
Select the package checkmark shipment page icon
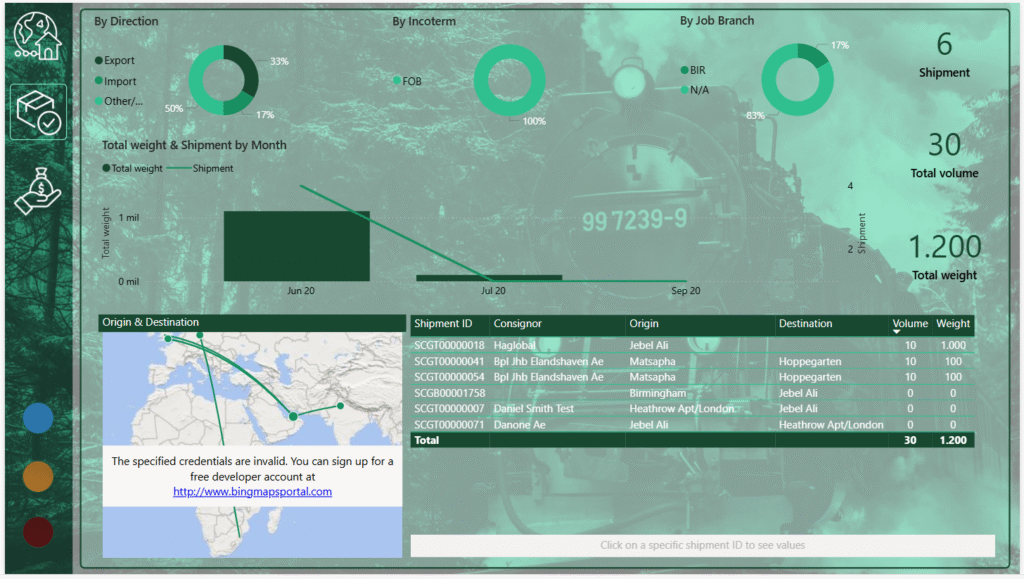coord(38,112)
